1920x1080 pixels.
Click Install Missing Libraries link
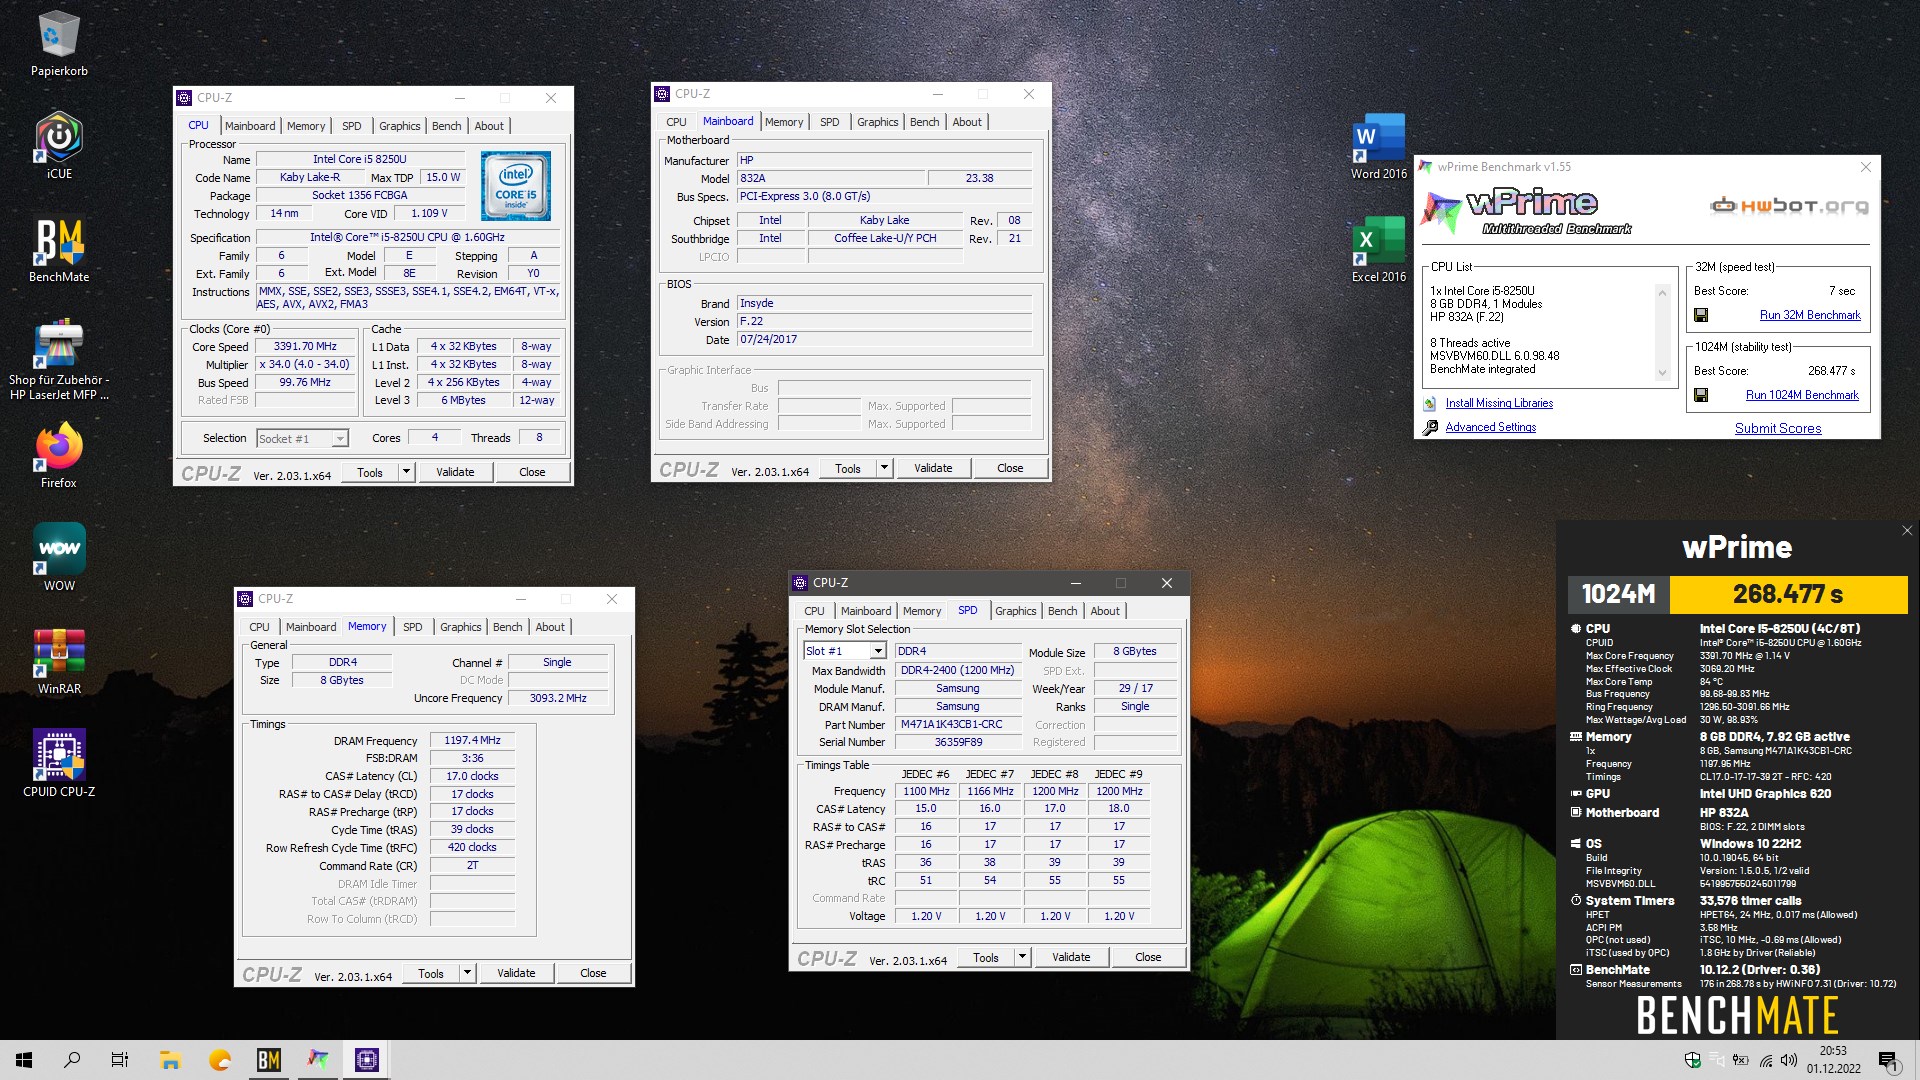point(1499,403)
